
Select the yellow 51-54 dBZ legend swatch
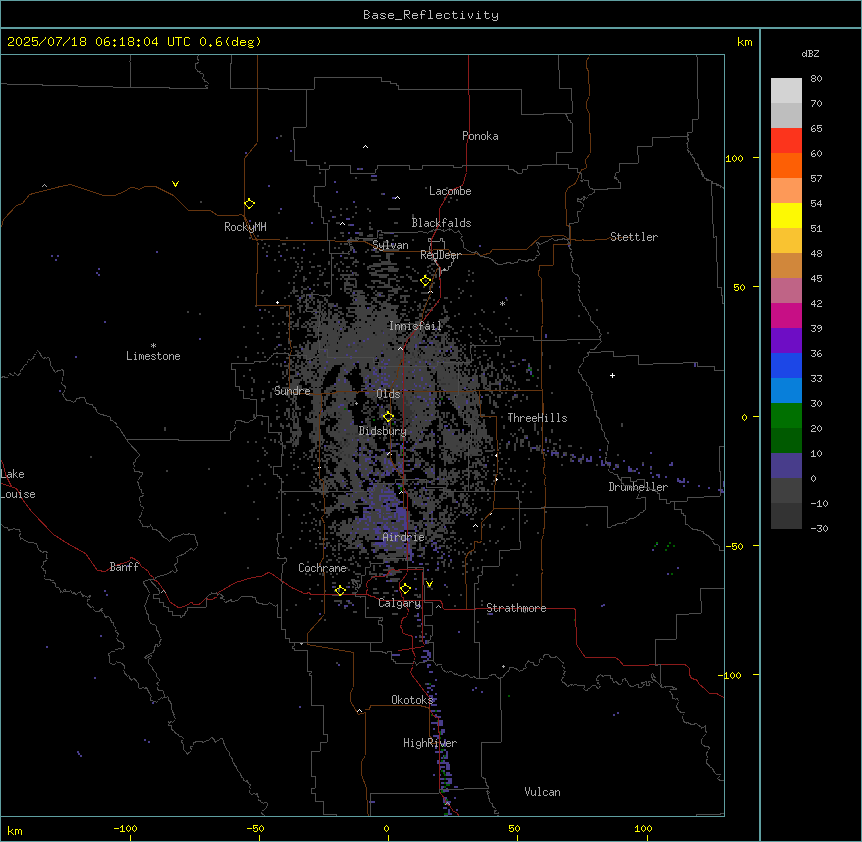[786, 215]
